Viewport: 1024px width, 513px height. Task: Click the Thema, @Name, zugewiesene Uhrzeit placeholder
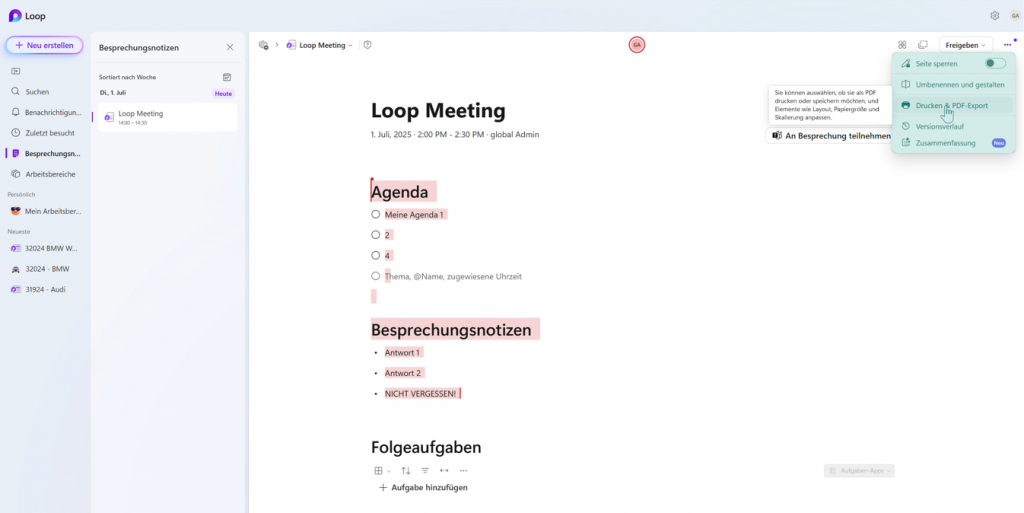click(x=453, y=277)
